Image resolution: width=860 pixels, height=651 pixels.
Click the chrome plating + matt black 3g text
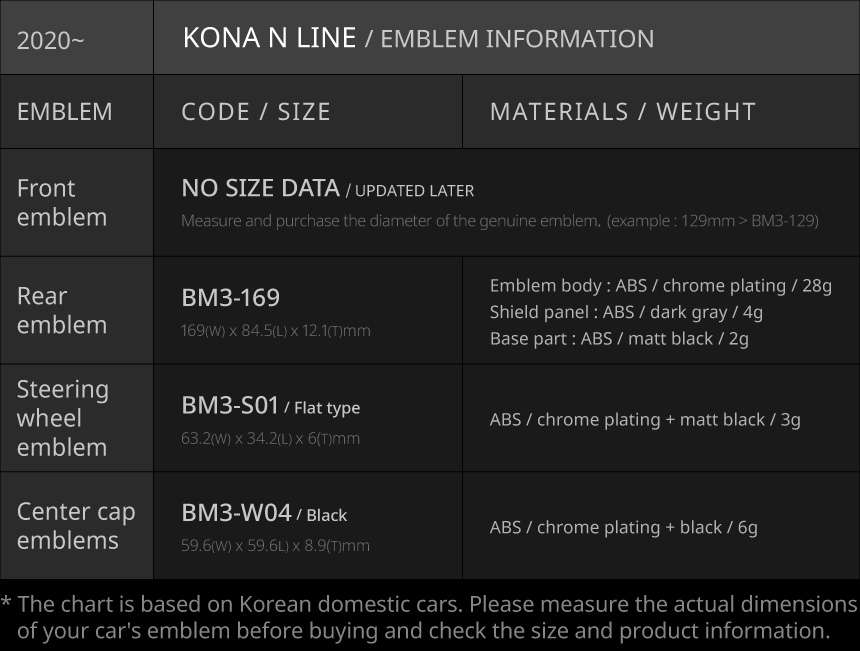point(645,419)
